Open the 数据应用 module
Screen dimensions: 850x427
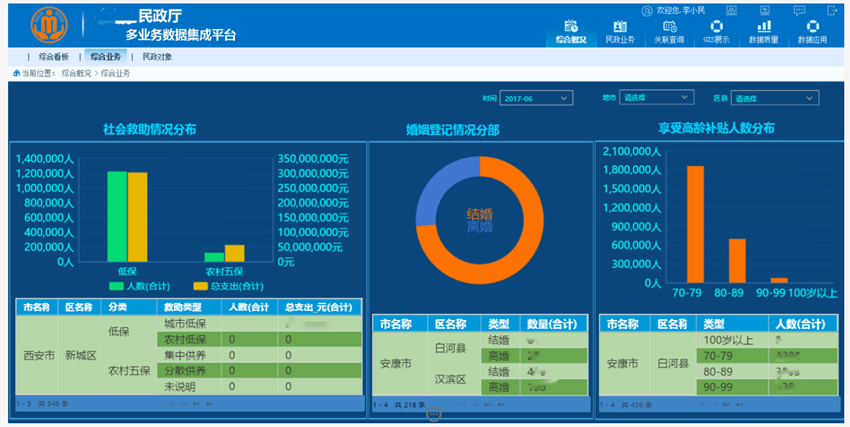(812, 30)
